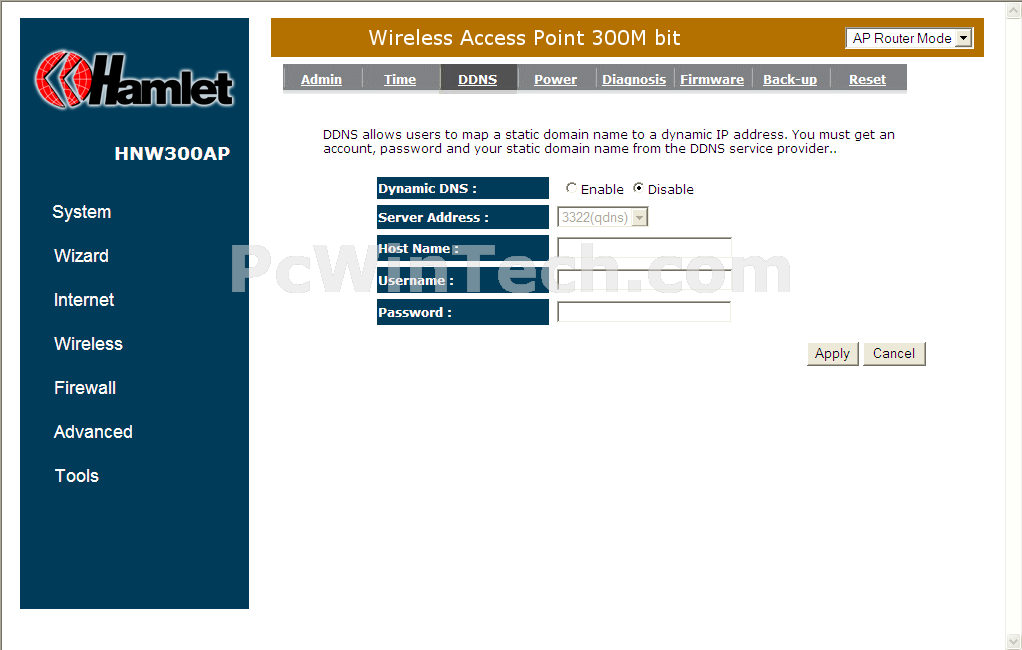The image size is (1022, 650).
Task: Select the Reset tab
Action: point(868,80)
